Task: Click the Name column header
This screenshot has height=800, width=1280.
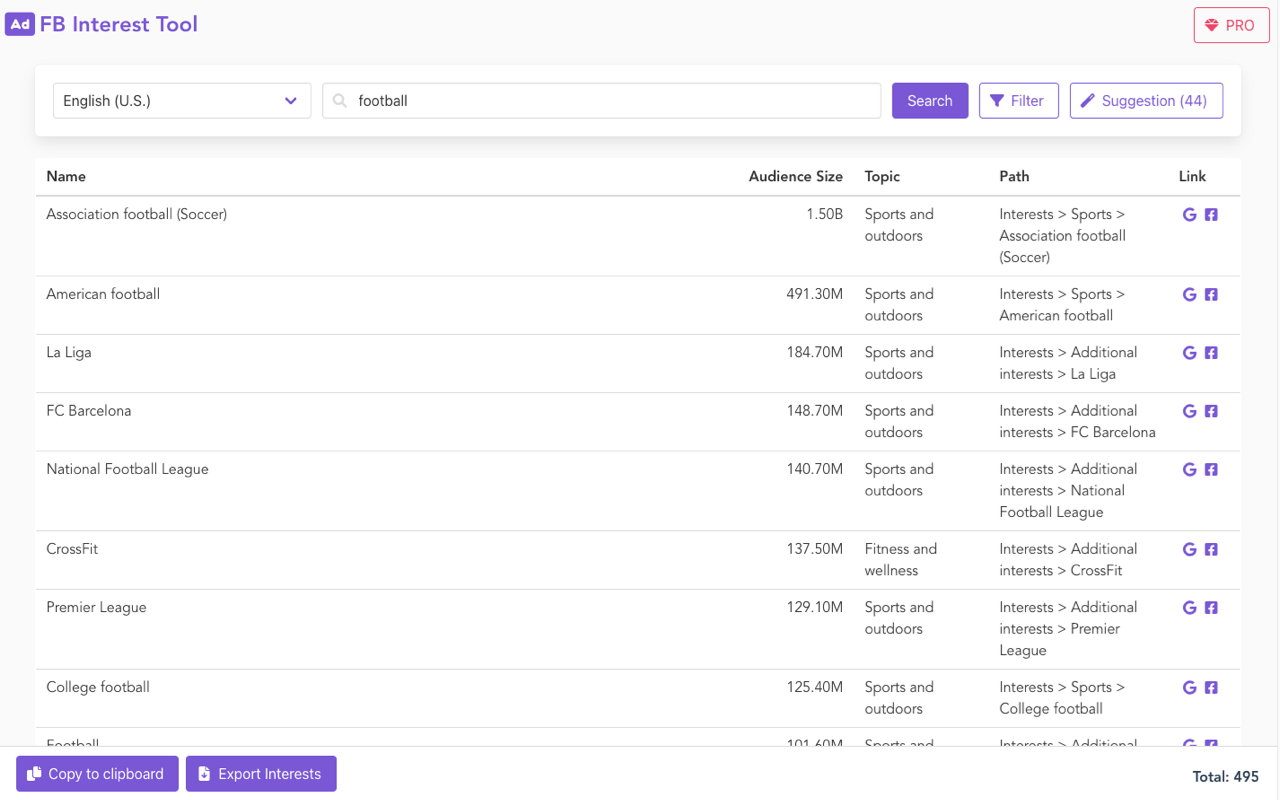Action: pos(66,177)
